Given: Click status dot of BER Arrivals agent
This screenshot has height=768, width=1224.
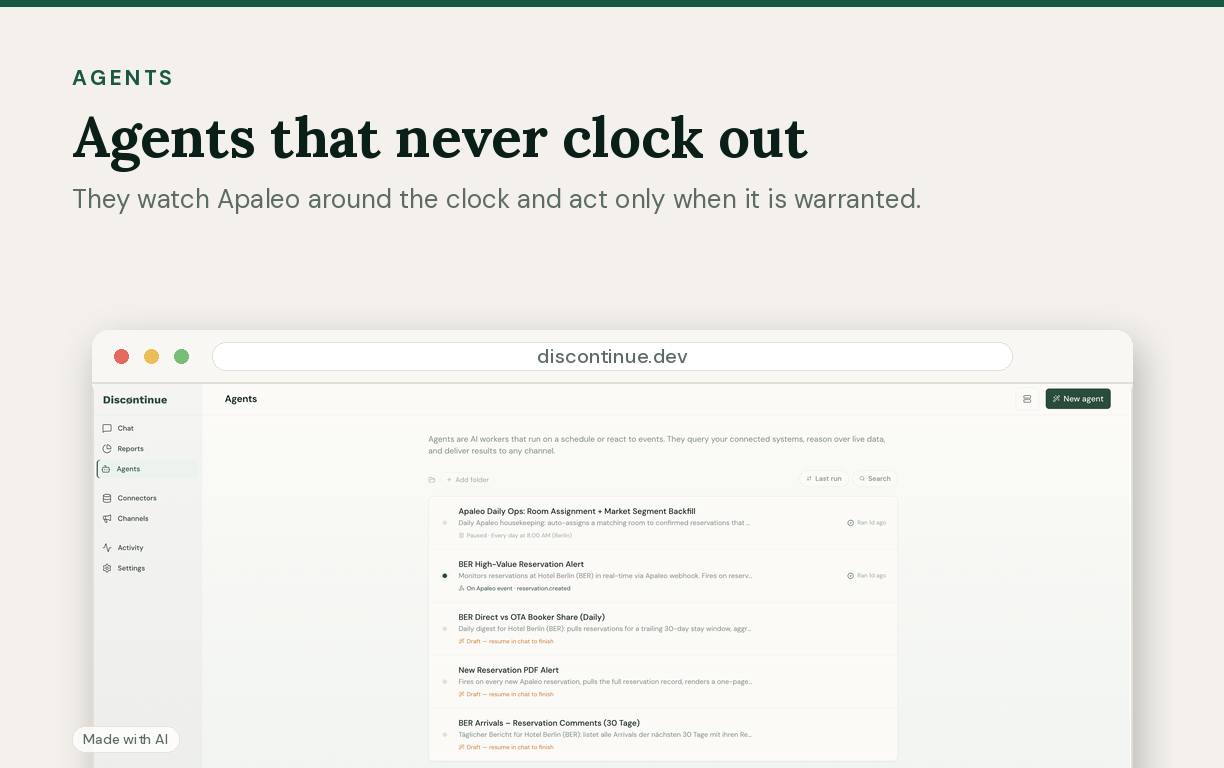Looking at the screenshot, I should (x=445, y=735).
